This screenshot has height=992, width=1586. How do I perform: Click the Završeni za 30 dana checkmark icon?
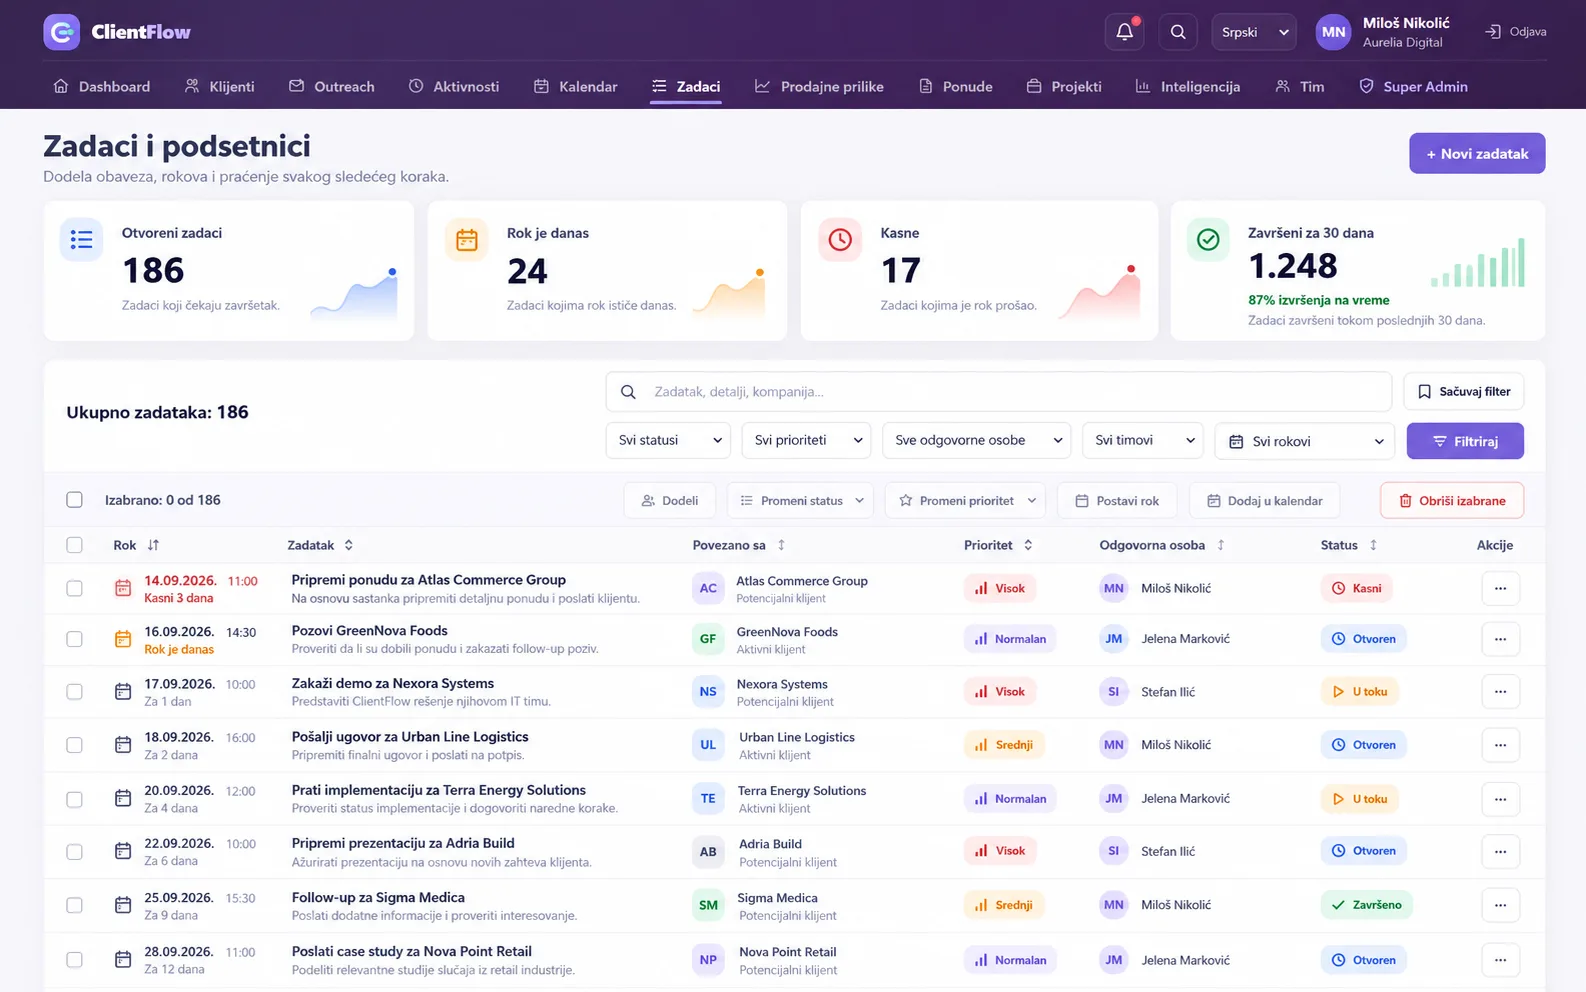pyautogui.click(x=1208, y=240)
